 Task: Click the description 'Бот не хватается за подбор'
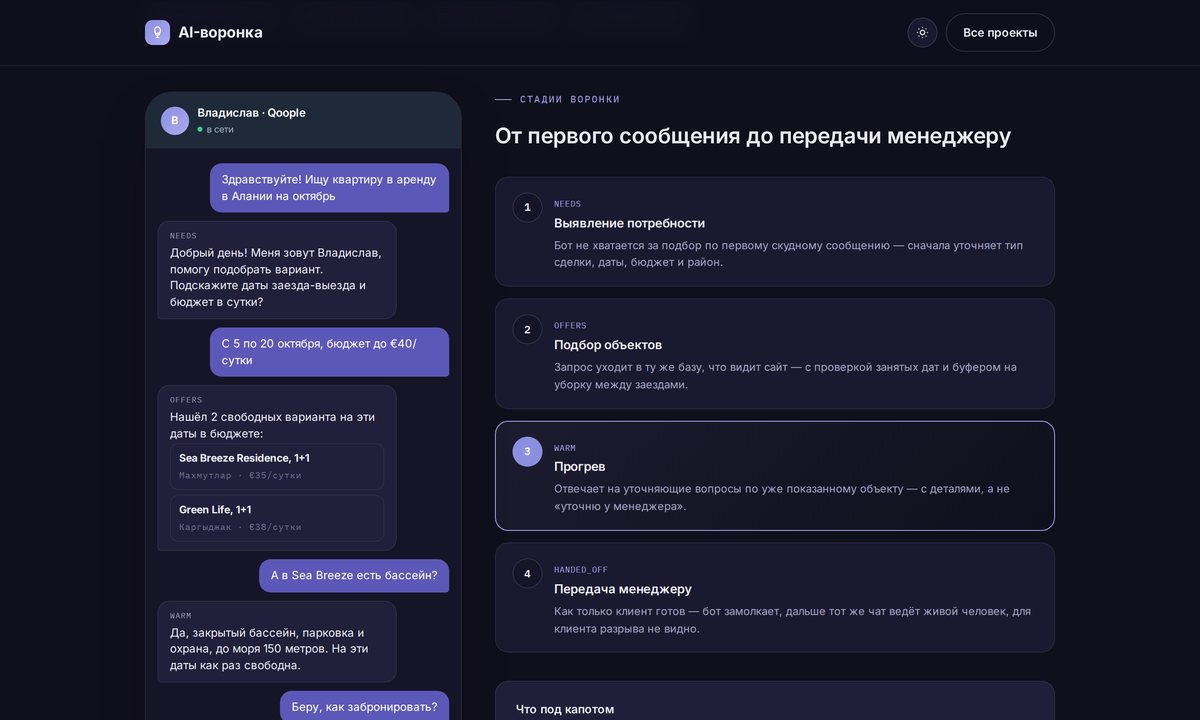click(x=788, y=254)
